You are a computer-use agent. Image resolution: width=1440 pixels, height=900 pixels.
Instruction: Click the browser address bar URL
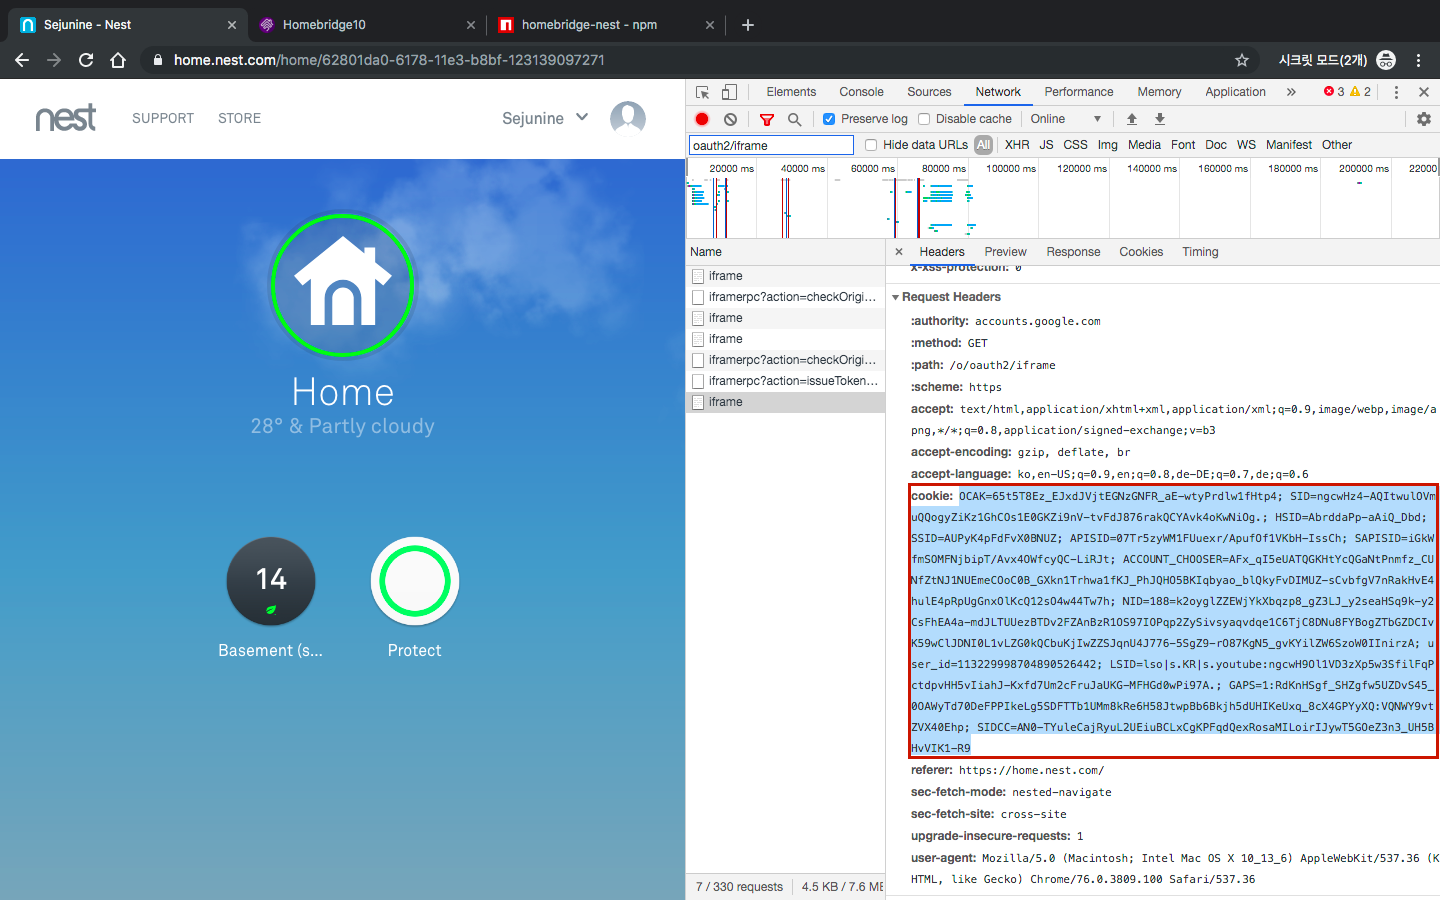[389, 60]
